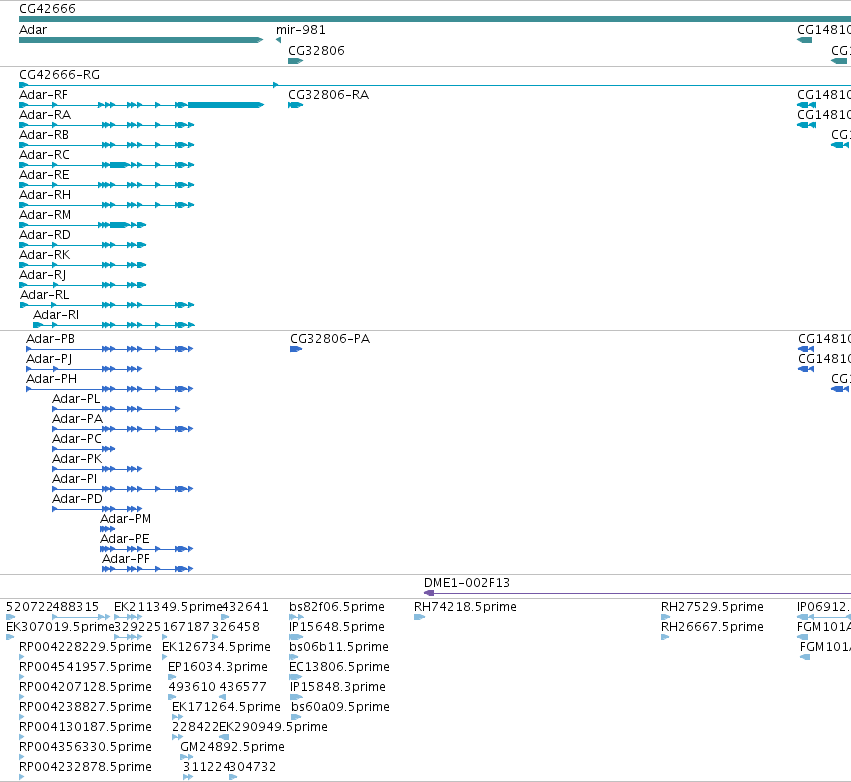Click the mir-981 gene label
This screenshot has width=851, height=782.
(x=301, y=30)
